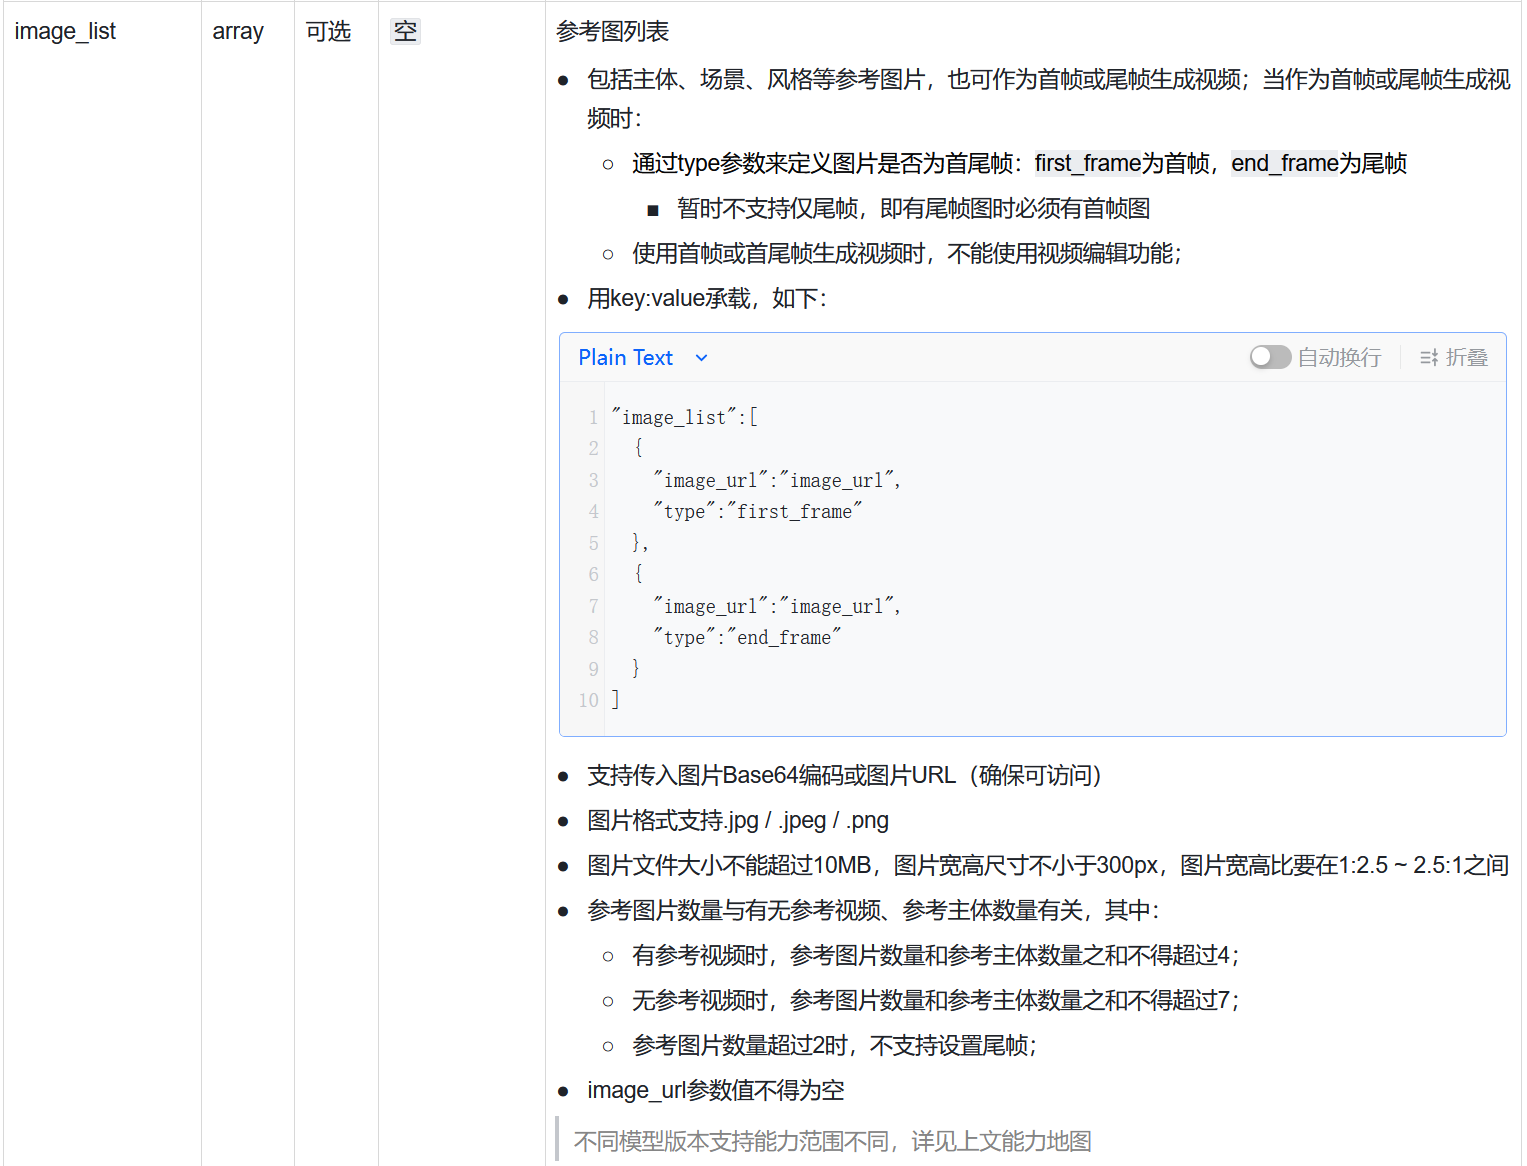The height and width of the screenshot is (1166, 1527).
Task: Click the fold icon beside 折叠
Action: click(x=1429, y=358)
